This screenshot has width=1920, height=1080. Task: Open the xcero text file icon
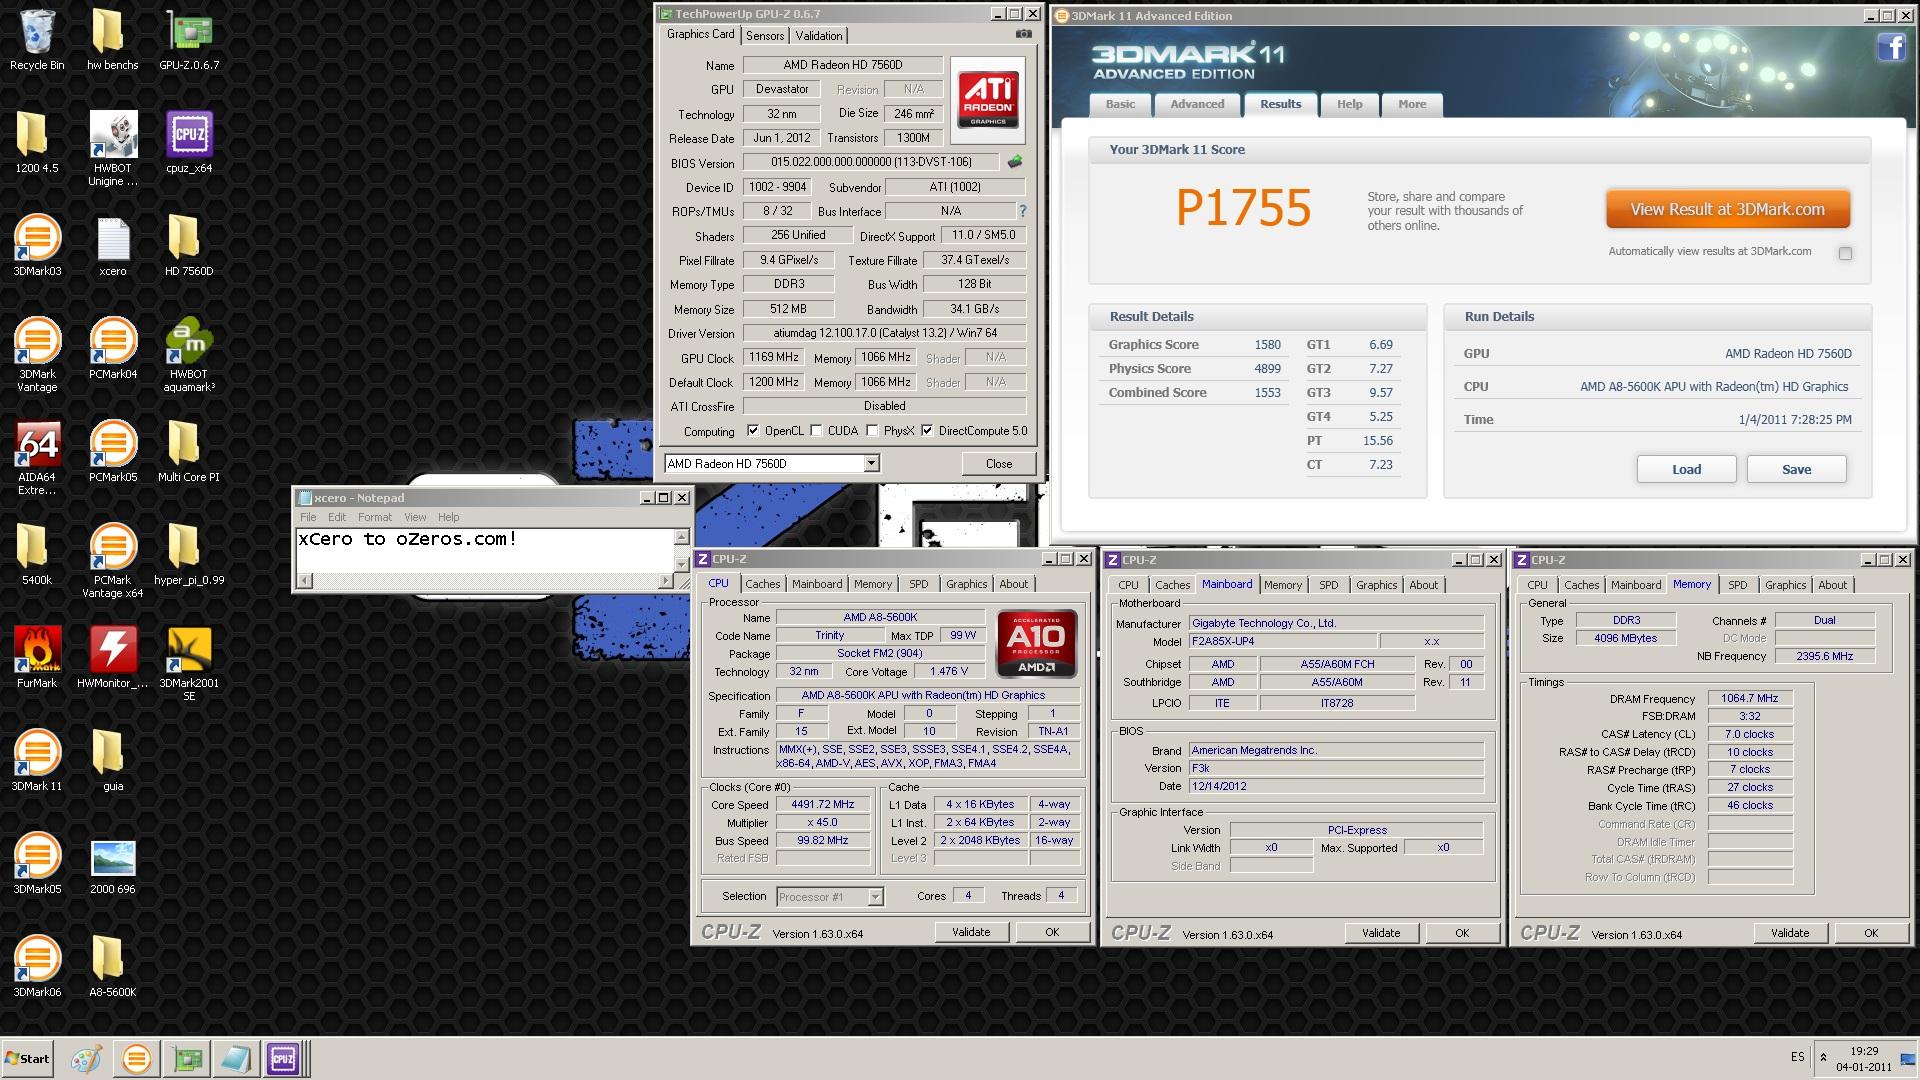coord(113,246)
